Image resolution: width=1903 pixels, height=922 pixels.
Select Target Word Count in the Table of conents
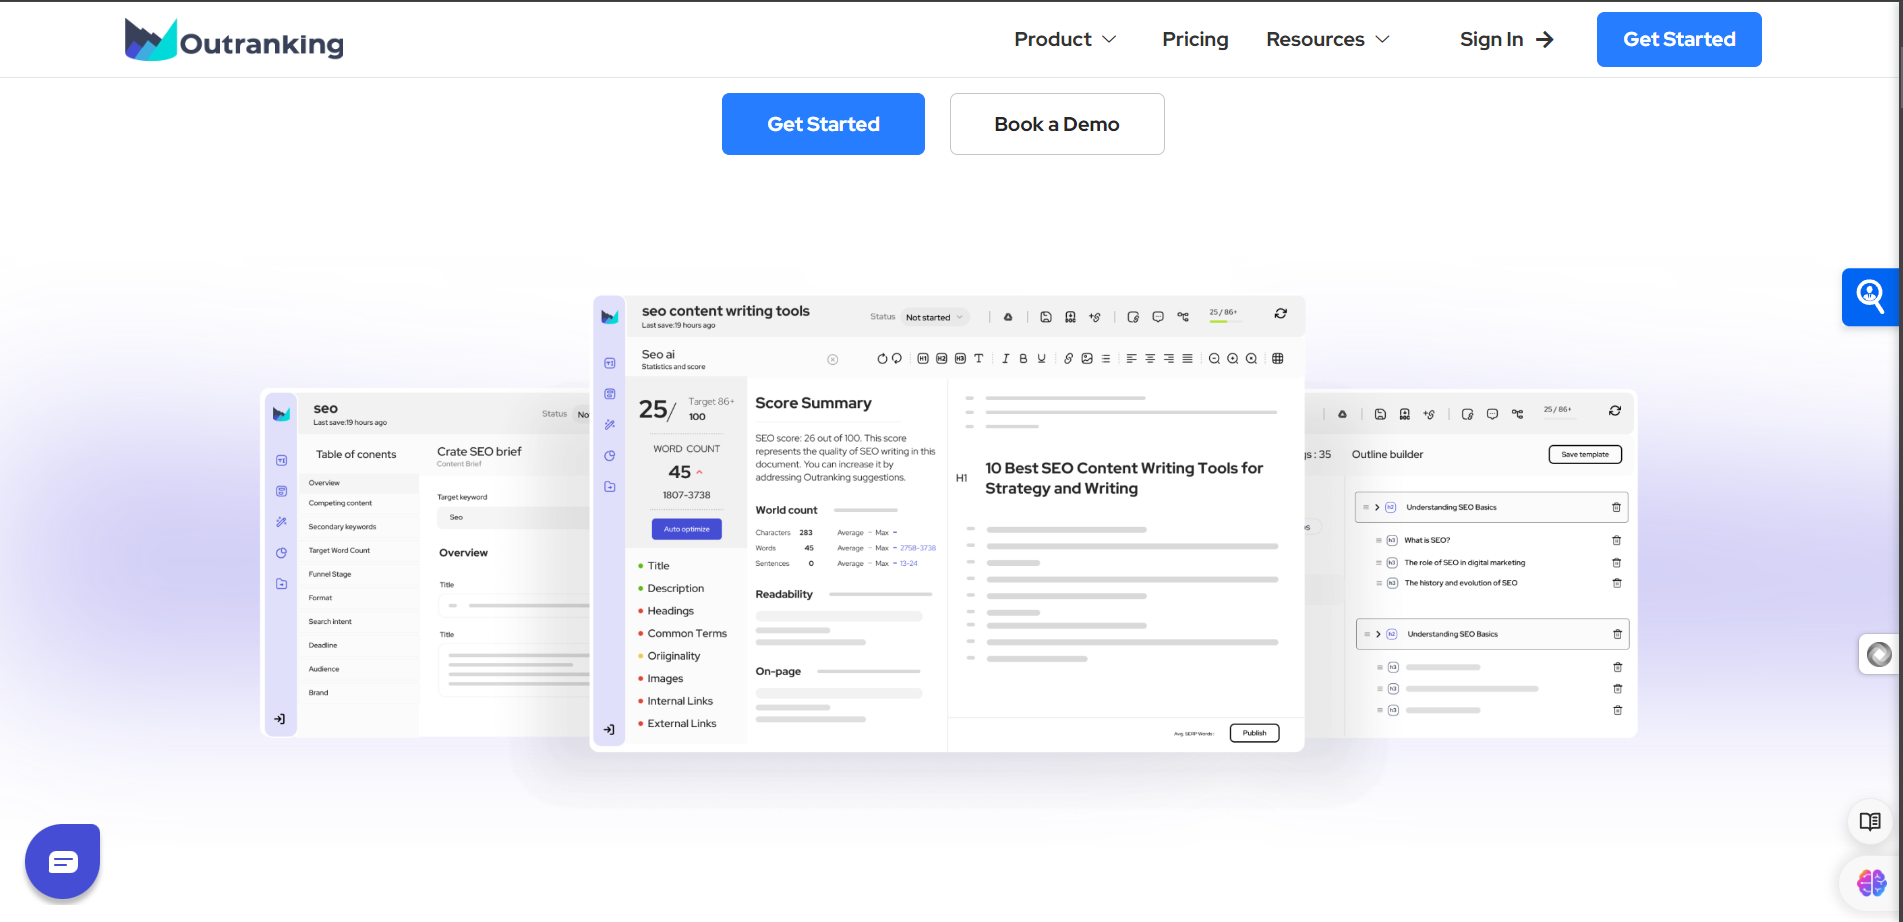tap(358, 551)
